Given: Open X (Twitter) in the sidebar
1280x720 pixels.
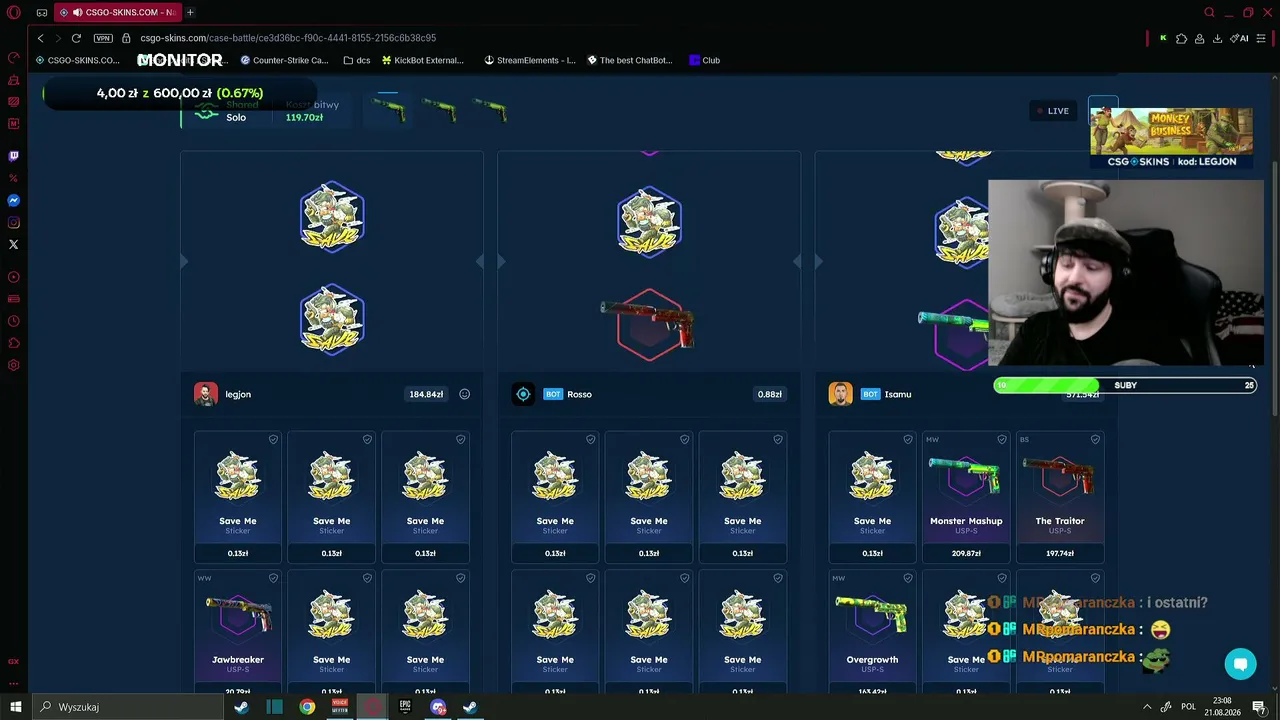Looking at the screenshot, I should (x=14, y=244).
